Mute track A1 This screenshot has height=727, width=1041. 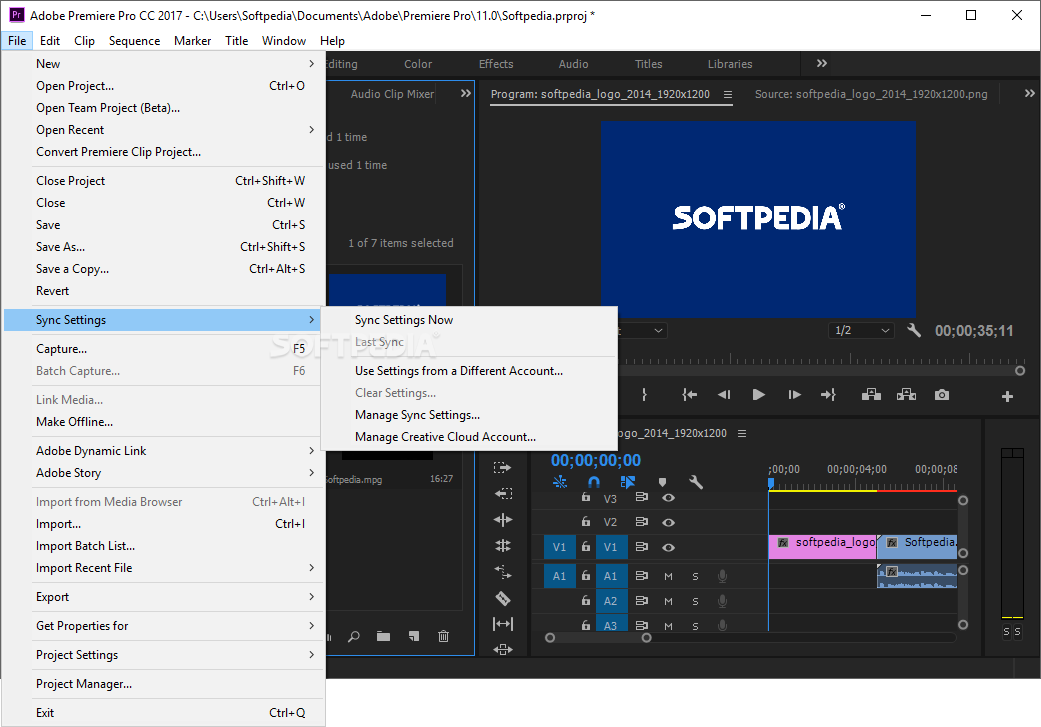point(669,576)
